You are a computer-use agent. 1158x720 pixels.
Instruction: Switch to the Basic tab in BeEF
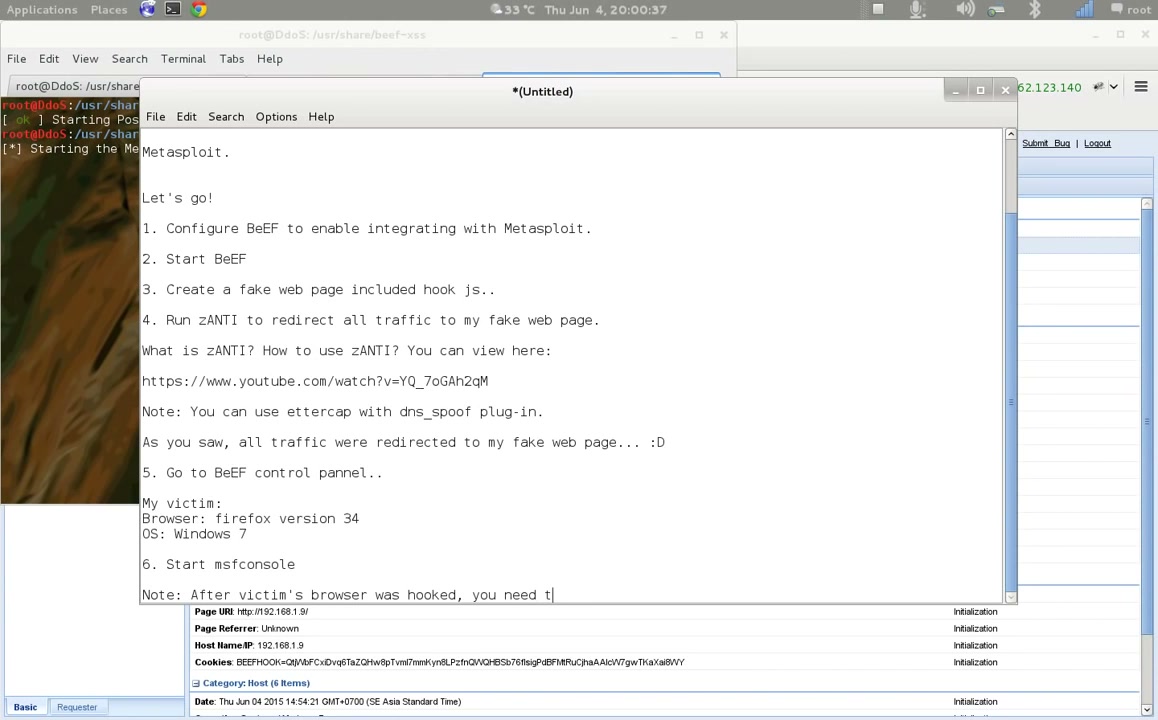(25, 707)
